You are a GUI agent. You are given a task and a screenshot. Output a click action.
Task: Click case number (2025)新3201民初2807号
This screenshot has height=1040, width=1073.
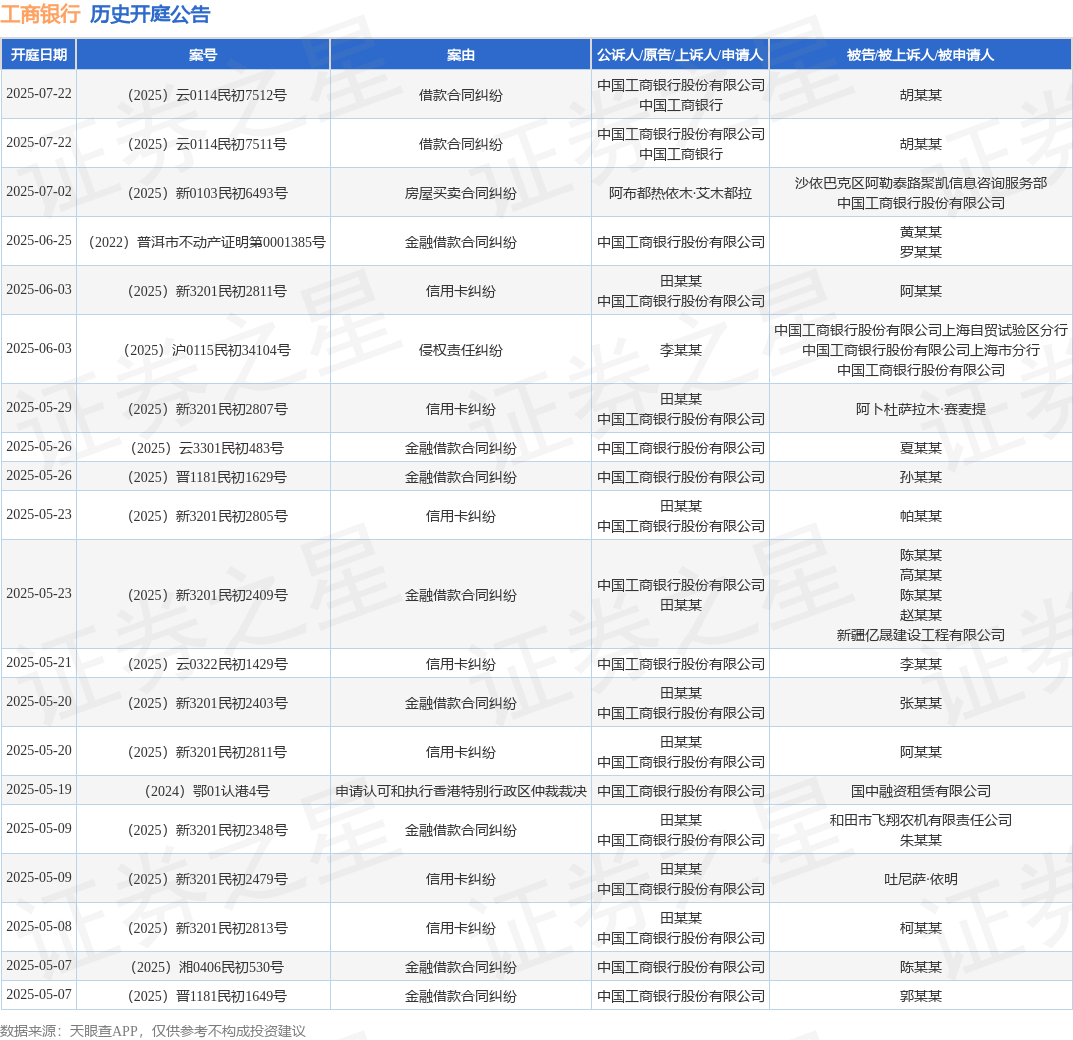point(204,409)
